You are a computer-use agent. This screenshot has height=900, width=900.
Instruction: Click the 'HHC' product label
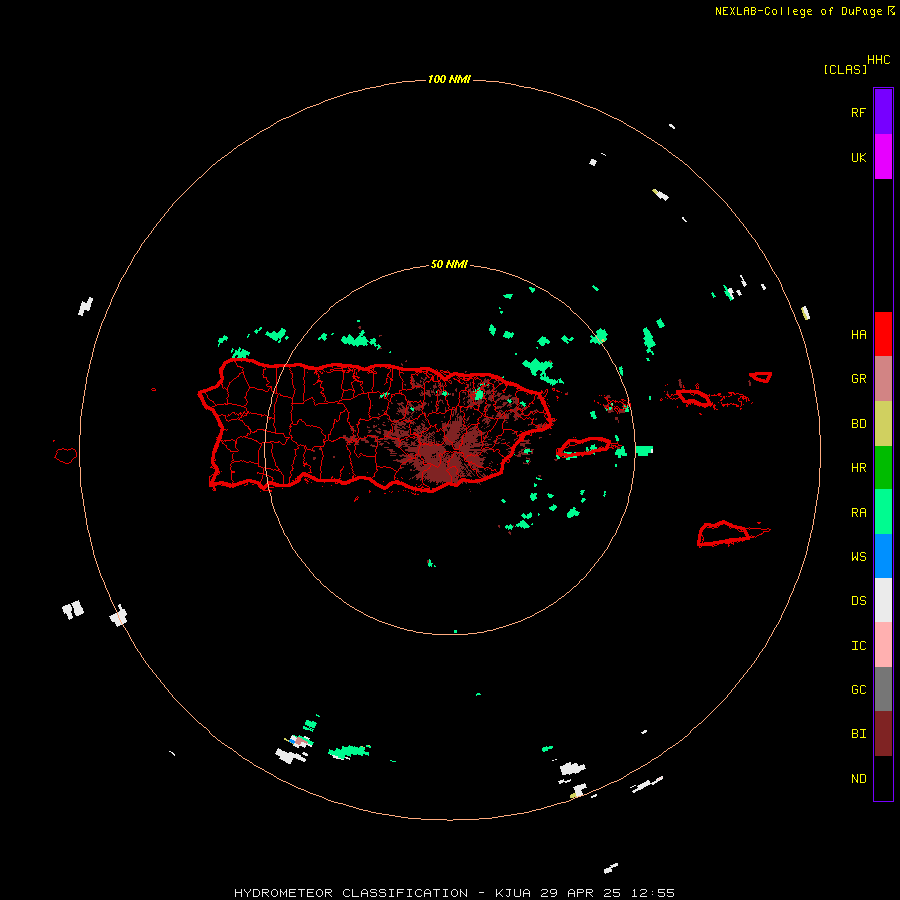878,60
